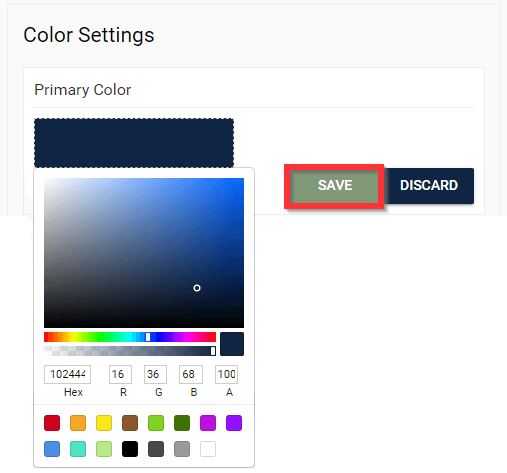Pick the turquoise preset swatch
507x473 pixels.
pyautogui.click(x=78, y=449)
